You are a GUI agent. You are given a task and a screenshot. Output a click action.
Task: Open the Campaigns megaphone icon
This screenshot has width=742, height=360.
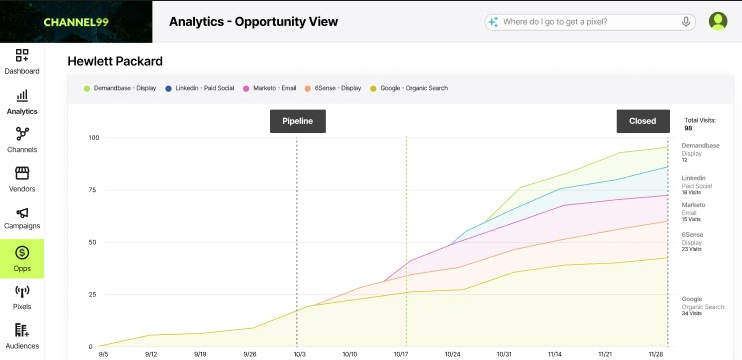(22, 212)
